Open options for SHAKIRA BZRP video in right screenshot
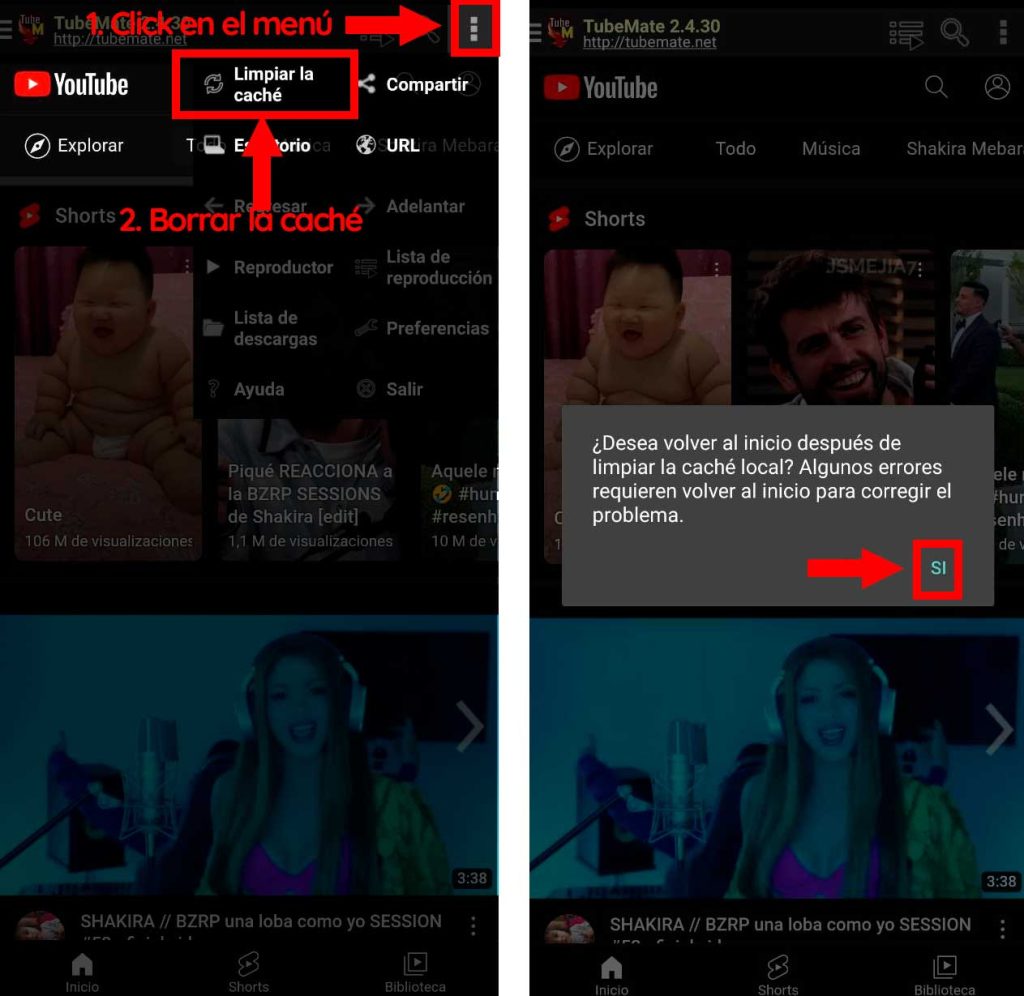The width and height of the screenshot is (1024, 996). pyautogui.click(x=1002, y=928)
